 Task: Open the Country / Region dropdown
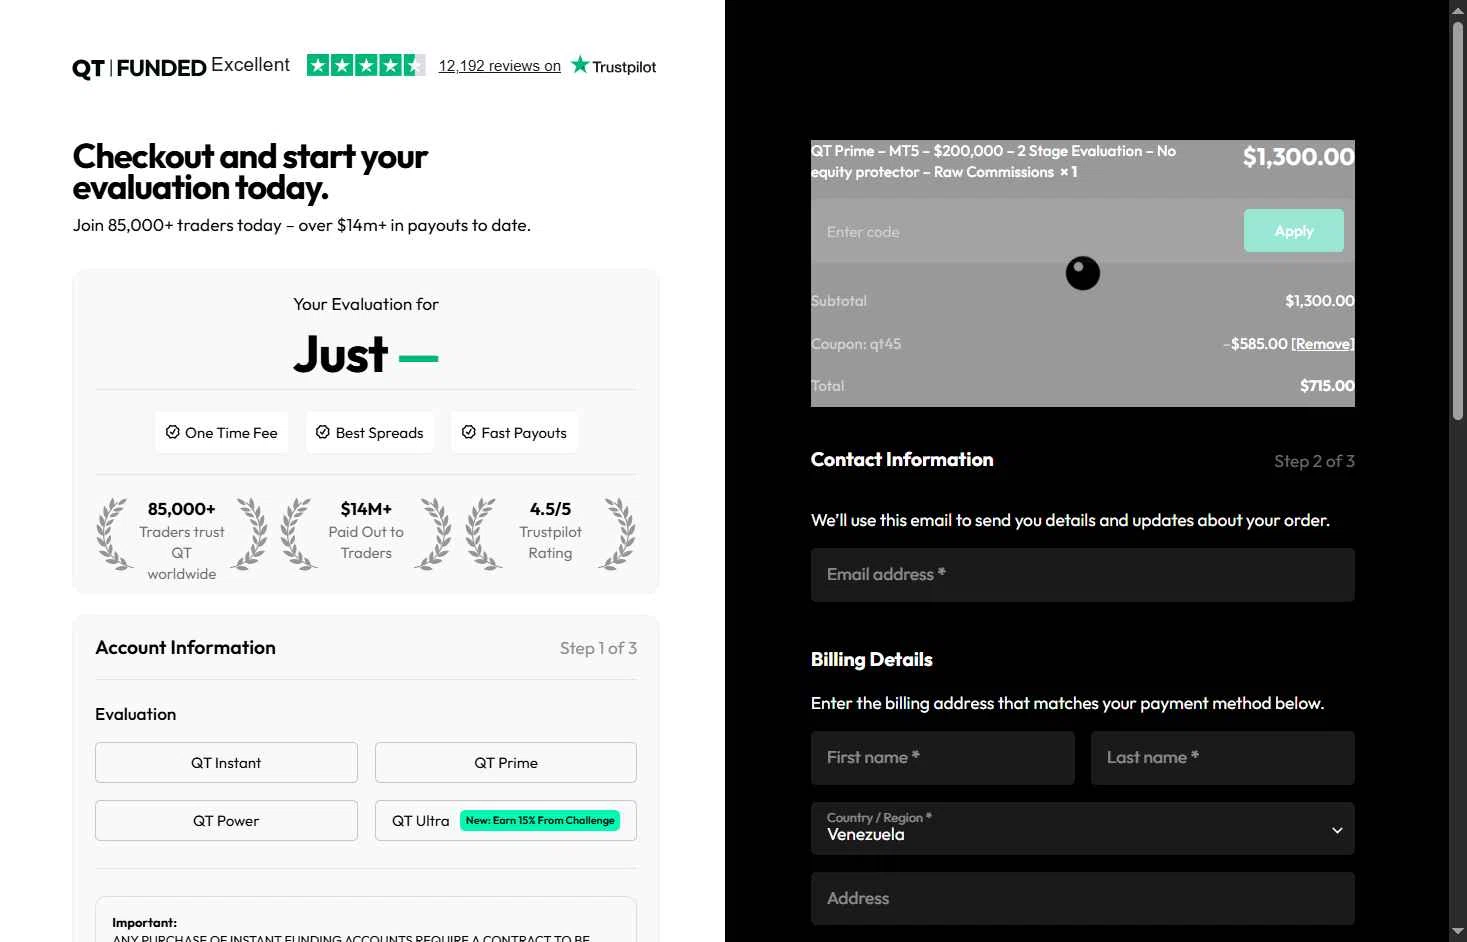tap(1083, 829)
